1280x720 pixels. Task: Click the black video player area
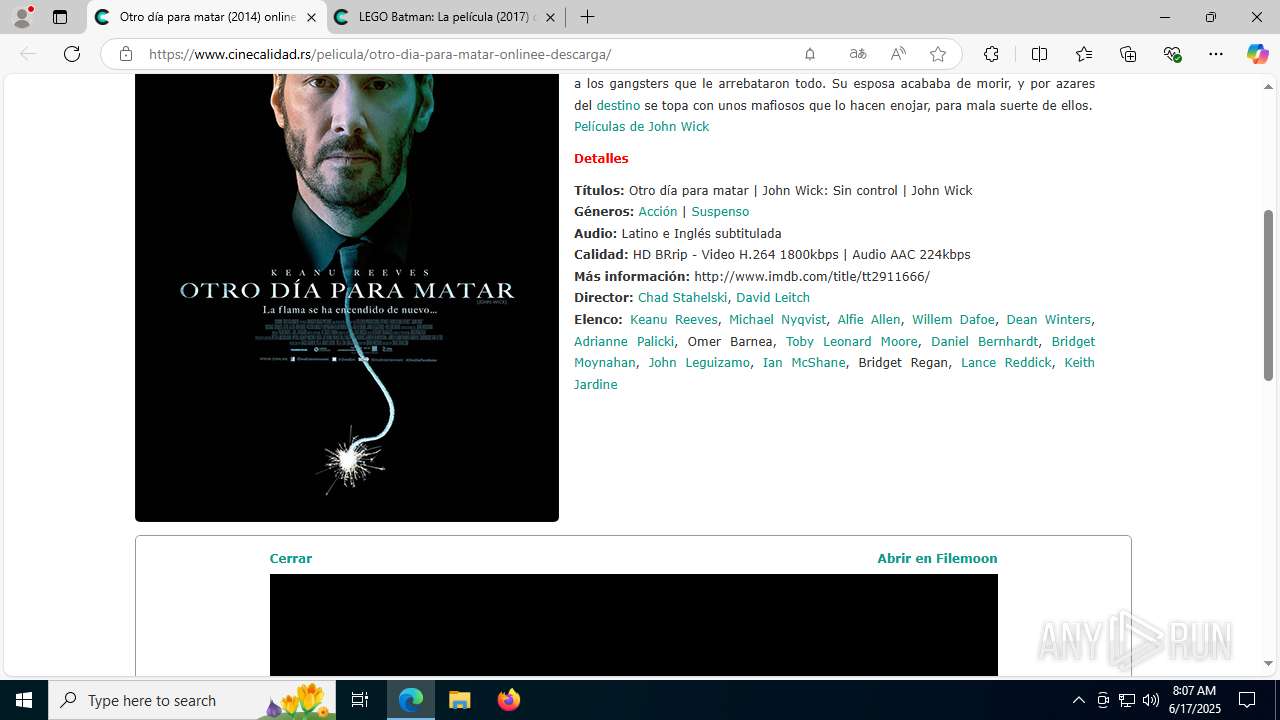click(634, 625)
